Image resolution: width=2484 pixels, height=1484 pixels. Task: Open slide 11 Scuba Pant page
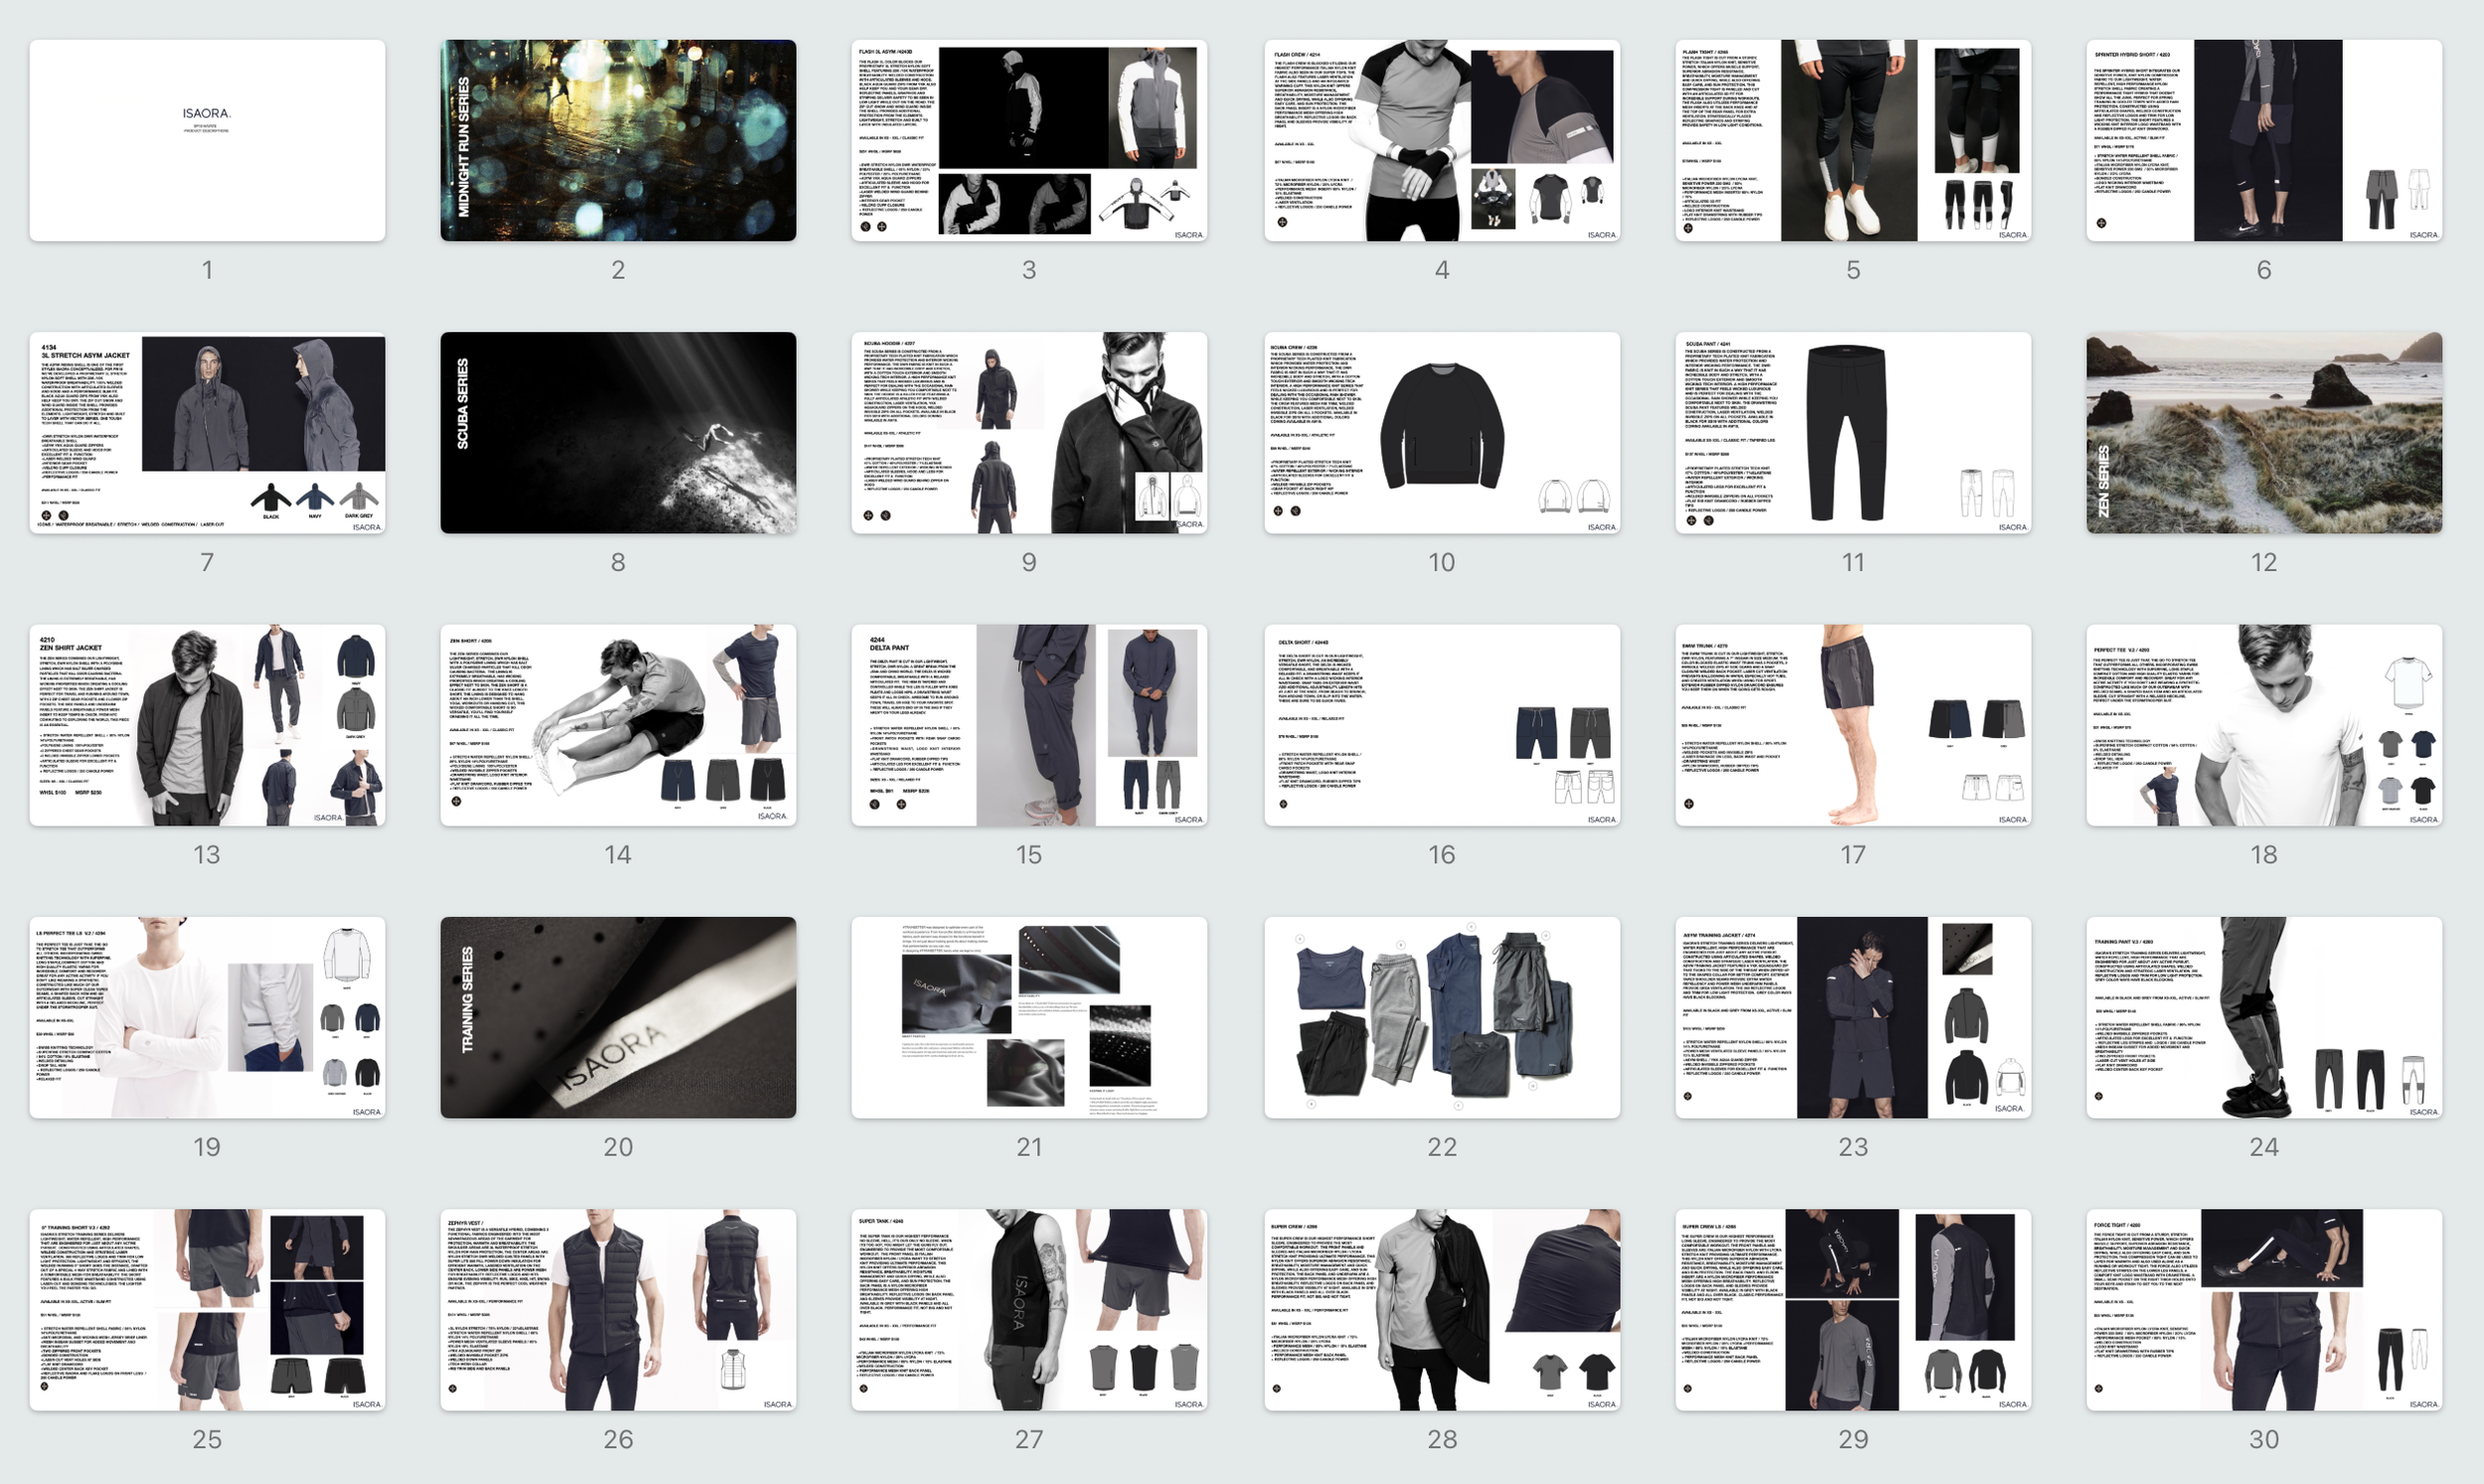click(x=1853, y=432)
